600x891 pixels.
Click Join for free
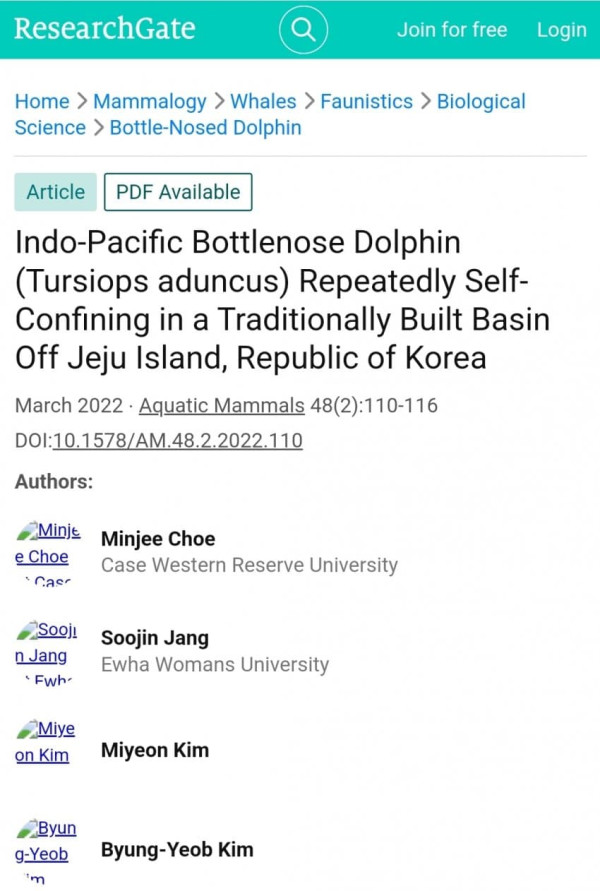pos(452,30)
